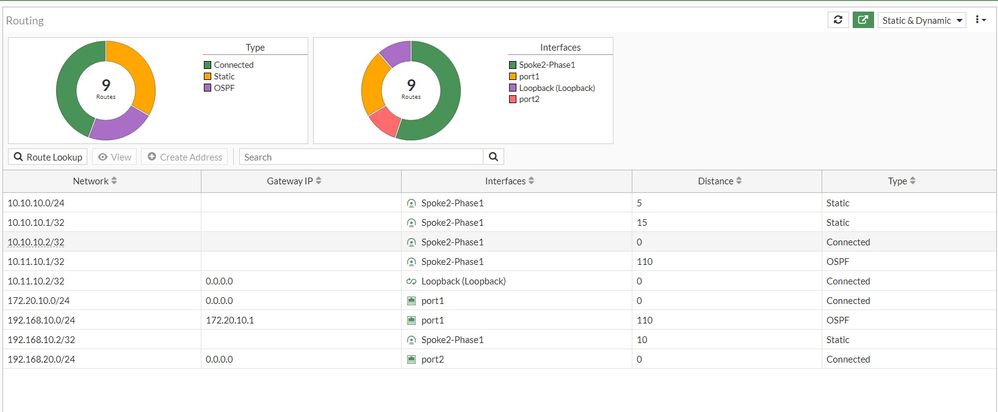Click distance value 15
Screen dimensions: 998x412
coord(641,223)
